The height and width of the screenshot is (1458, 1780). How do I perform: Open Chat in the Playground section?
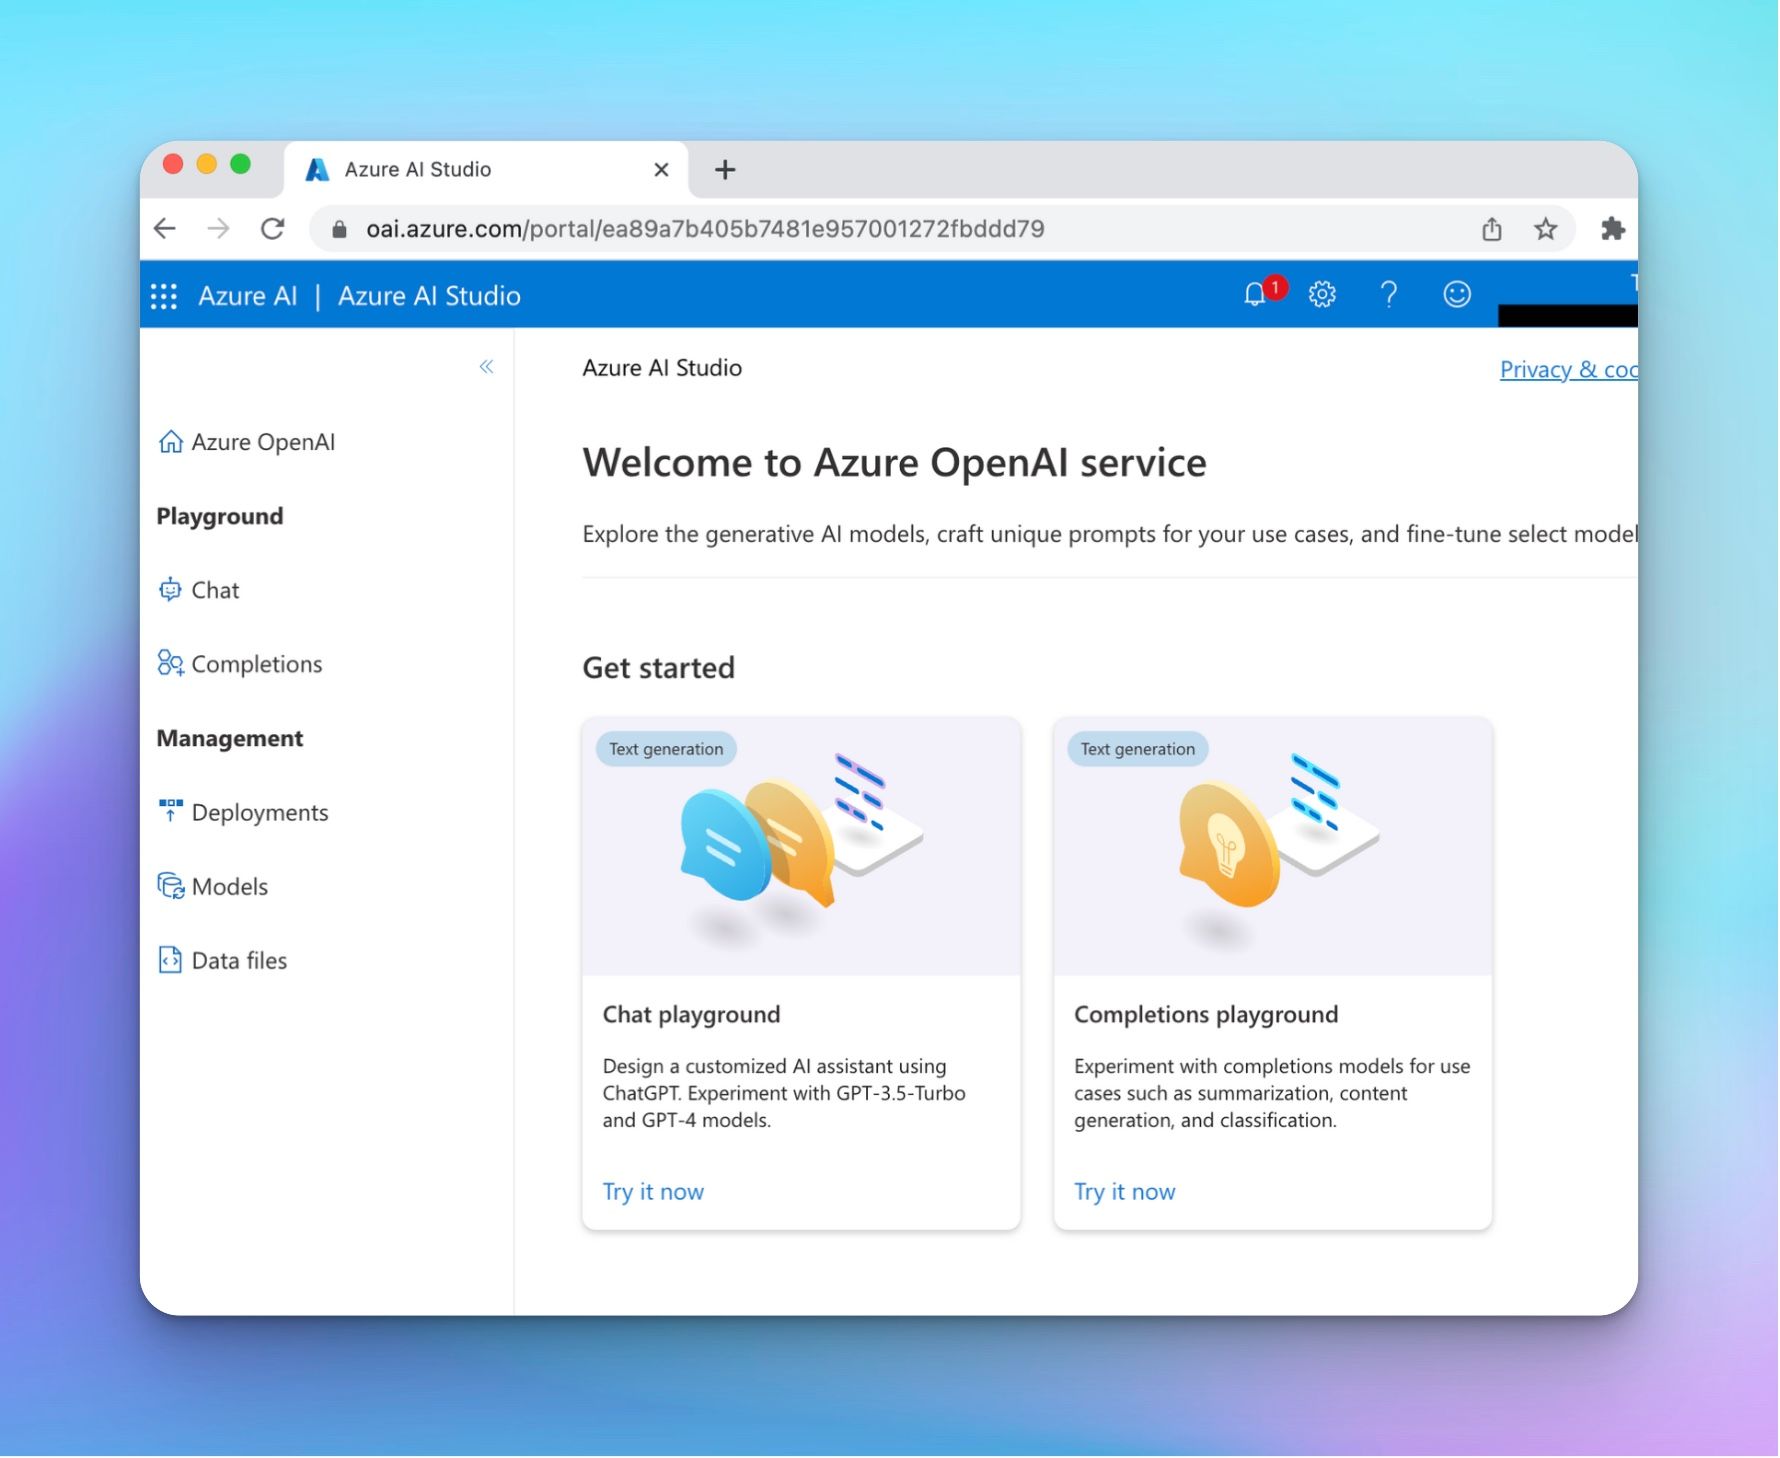point(199,590)
